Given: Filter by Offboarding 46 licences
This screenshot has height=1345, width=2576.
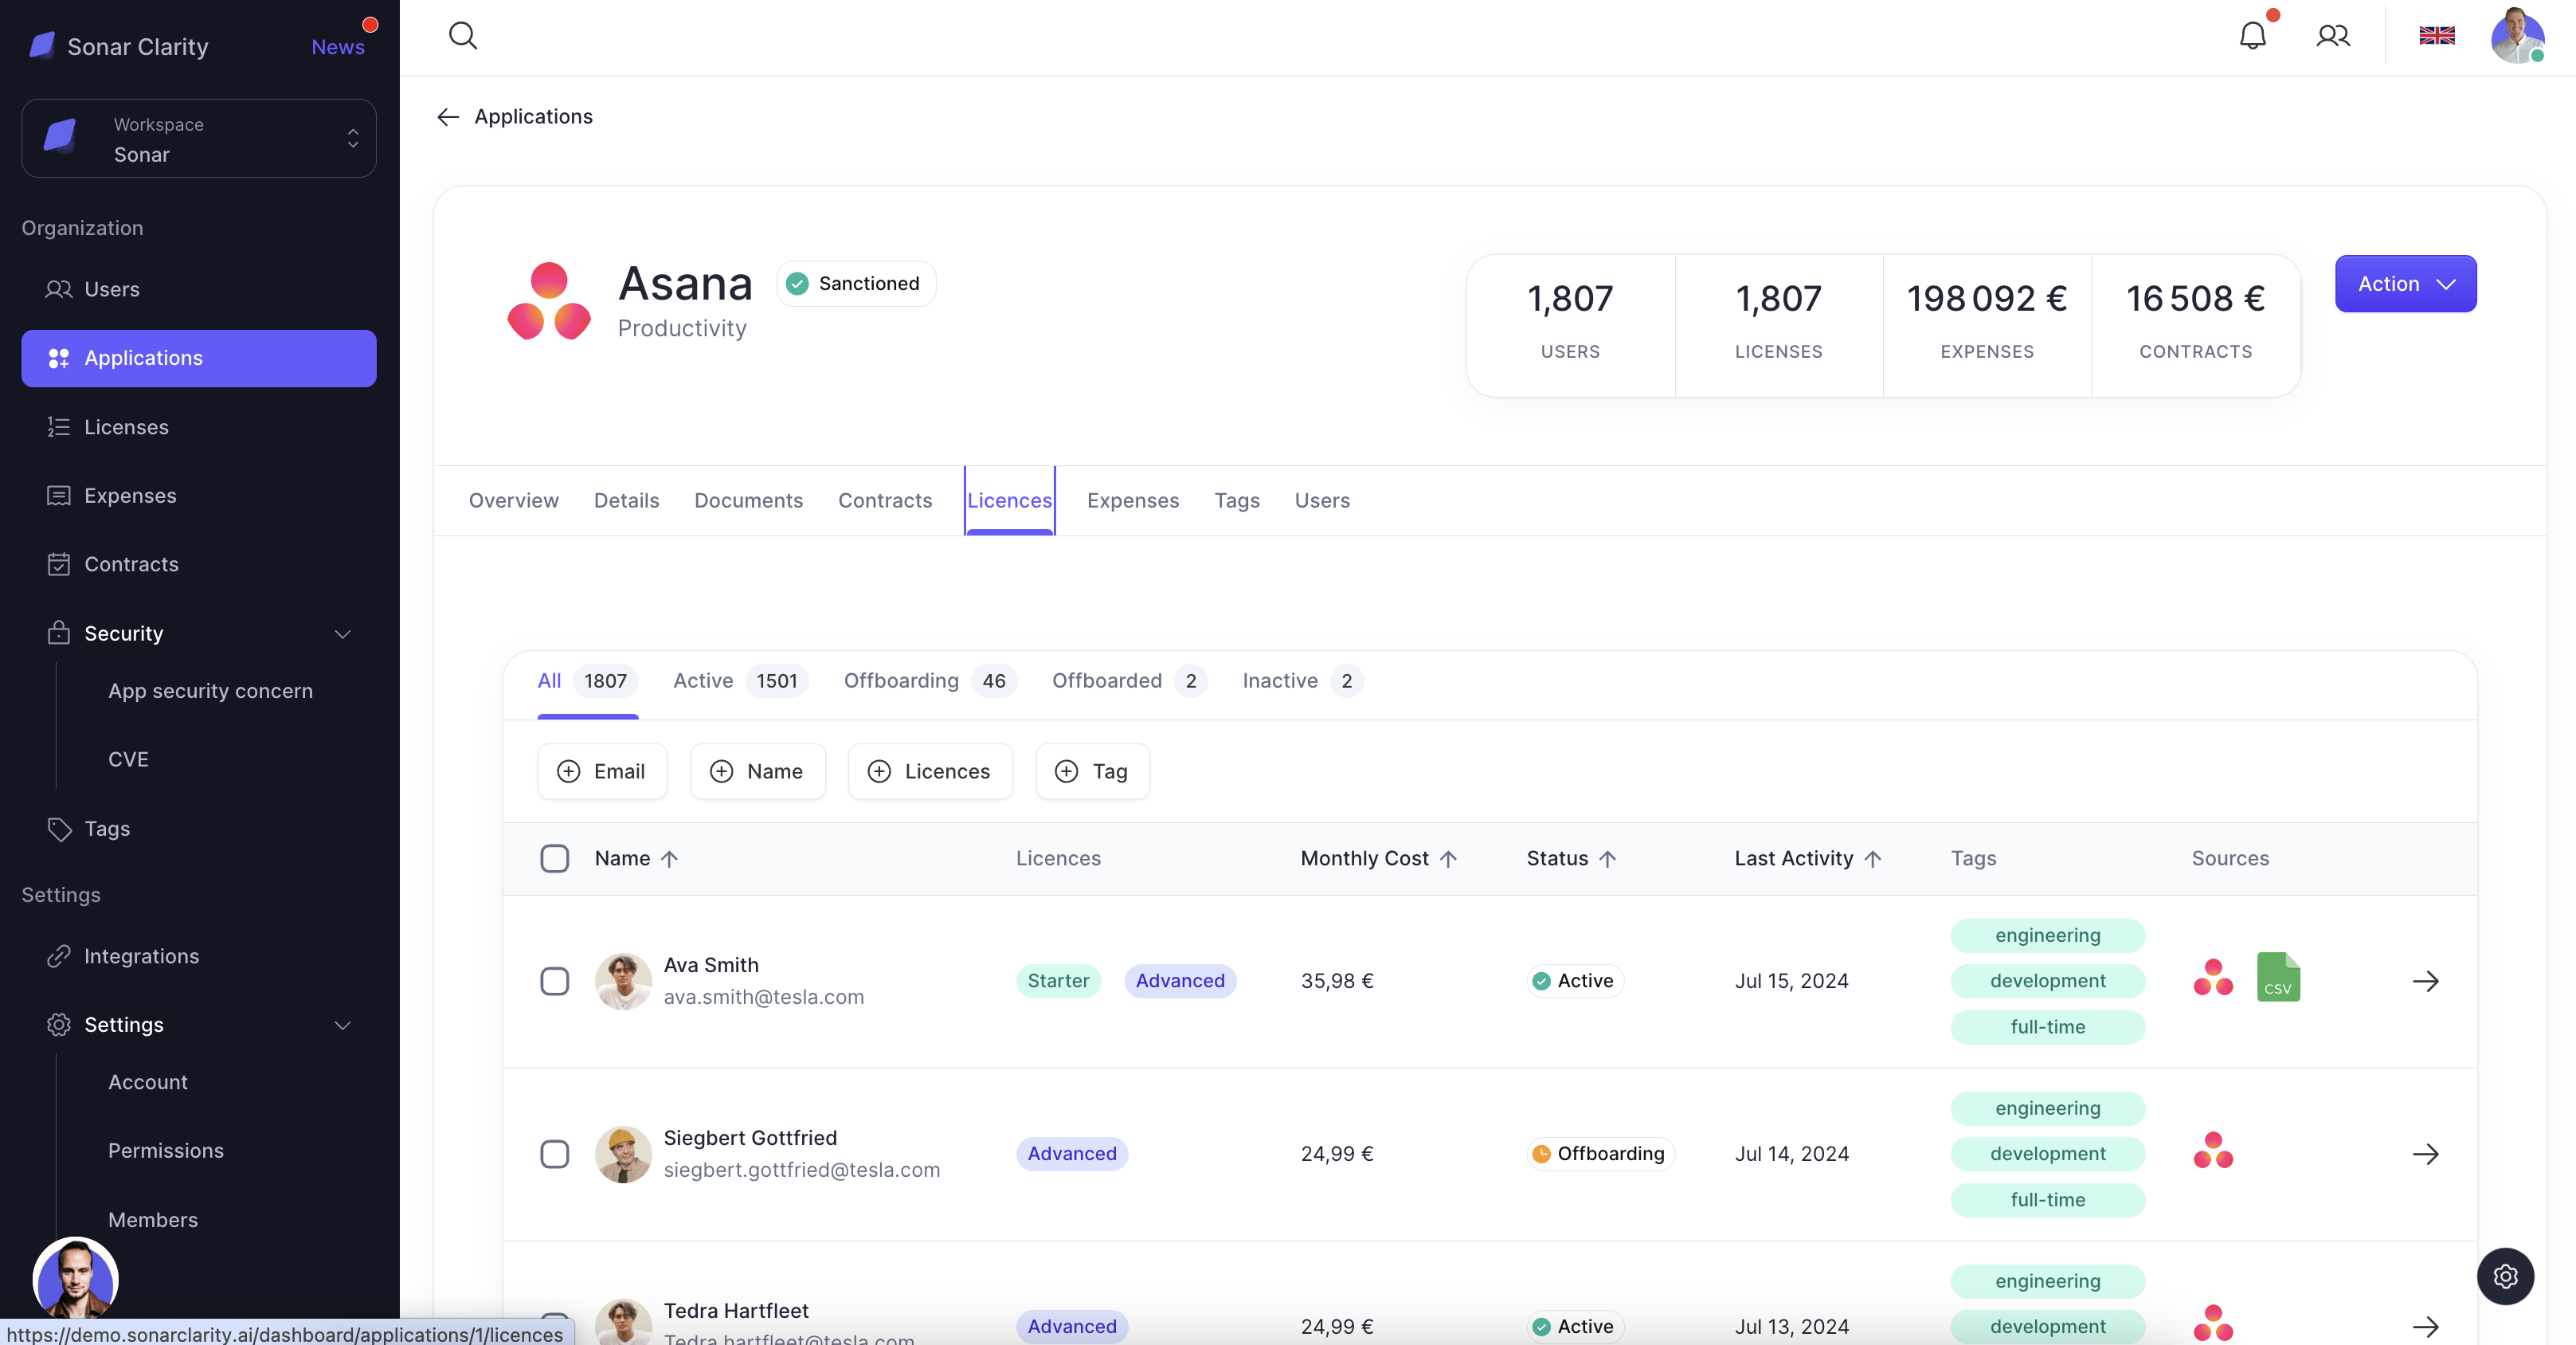Looking at the screenshot, I should (930, 681).
